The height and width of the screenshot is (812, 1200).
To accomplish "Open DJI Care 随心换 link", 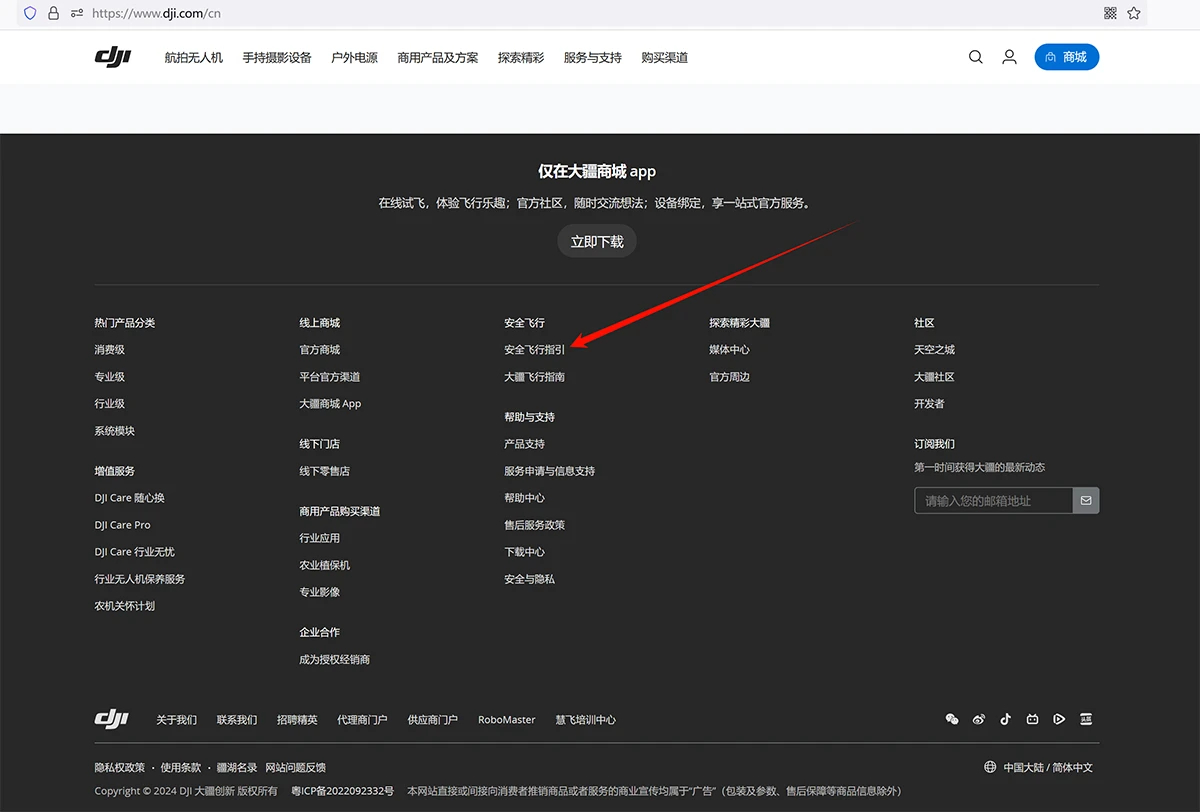I will click(x=130, y=498).
